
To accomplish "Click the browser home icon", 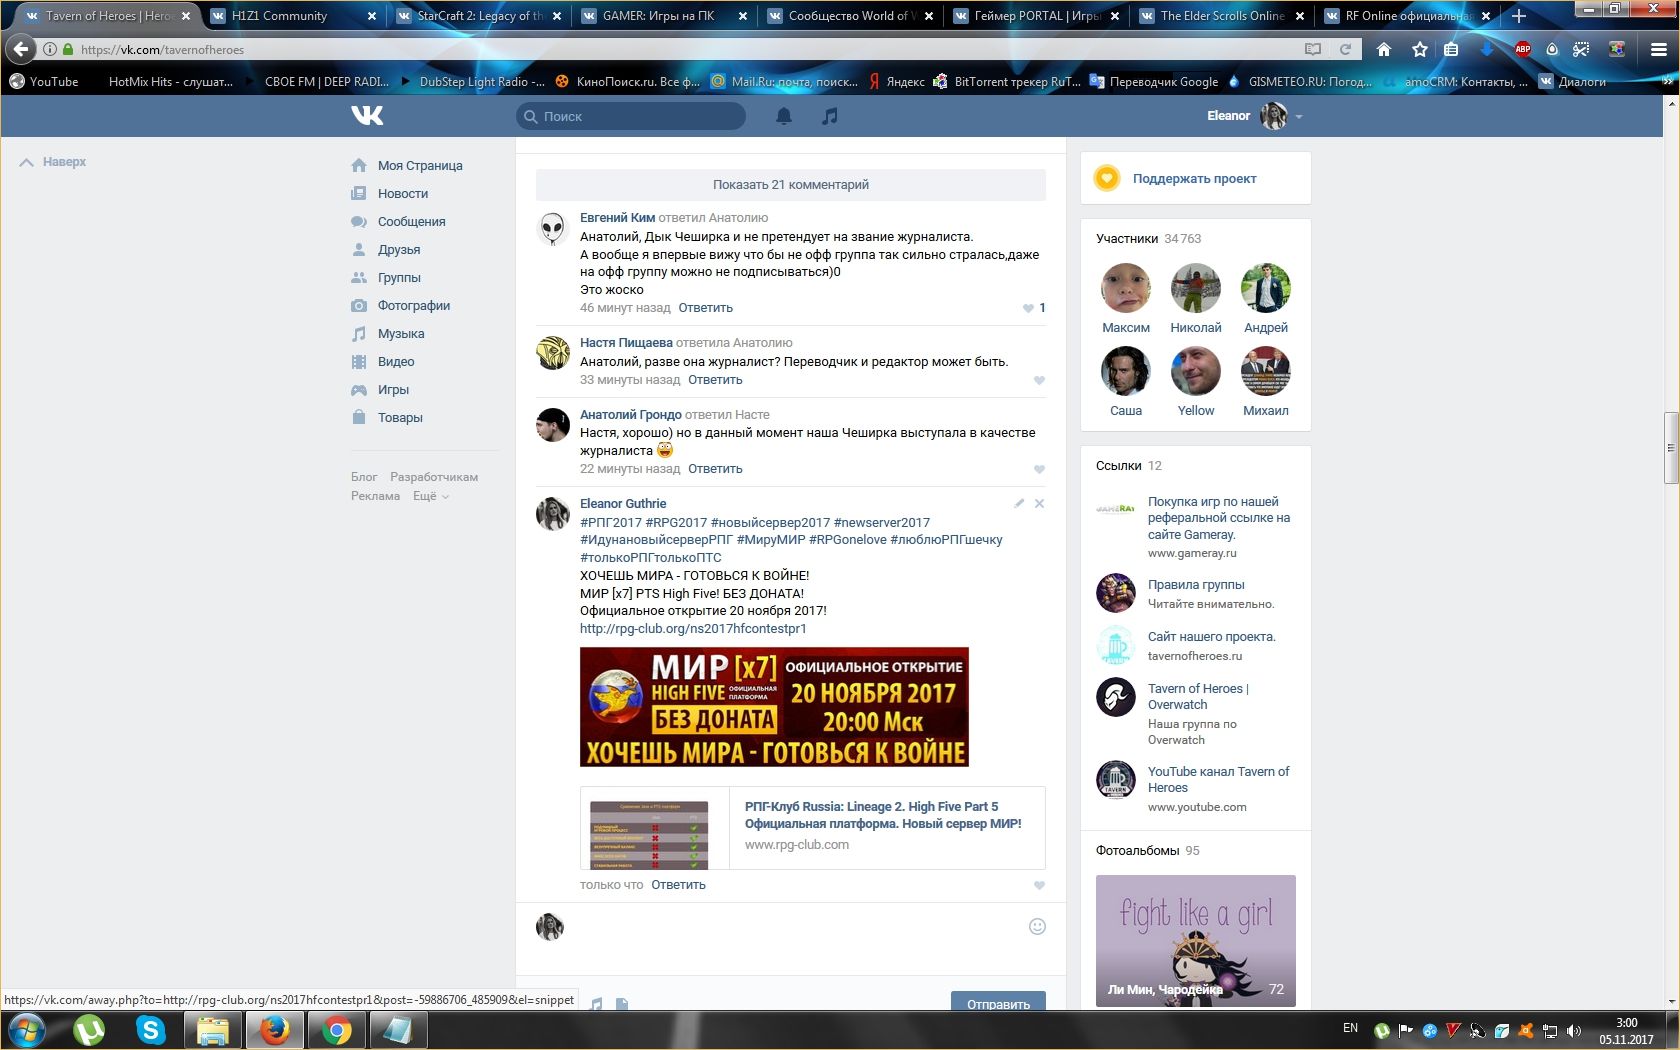I will point(1384,49).
